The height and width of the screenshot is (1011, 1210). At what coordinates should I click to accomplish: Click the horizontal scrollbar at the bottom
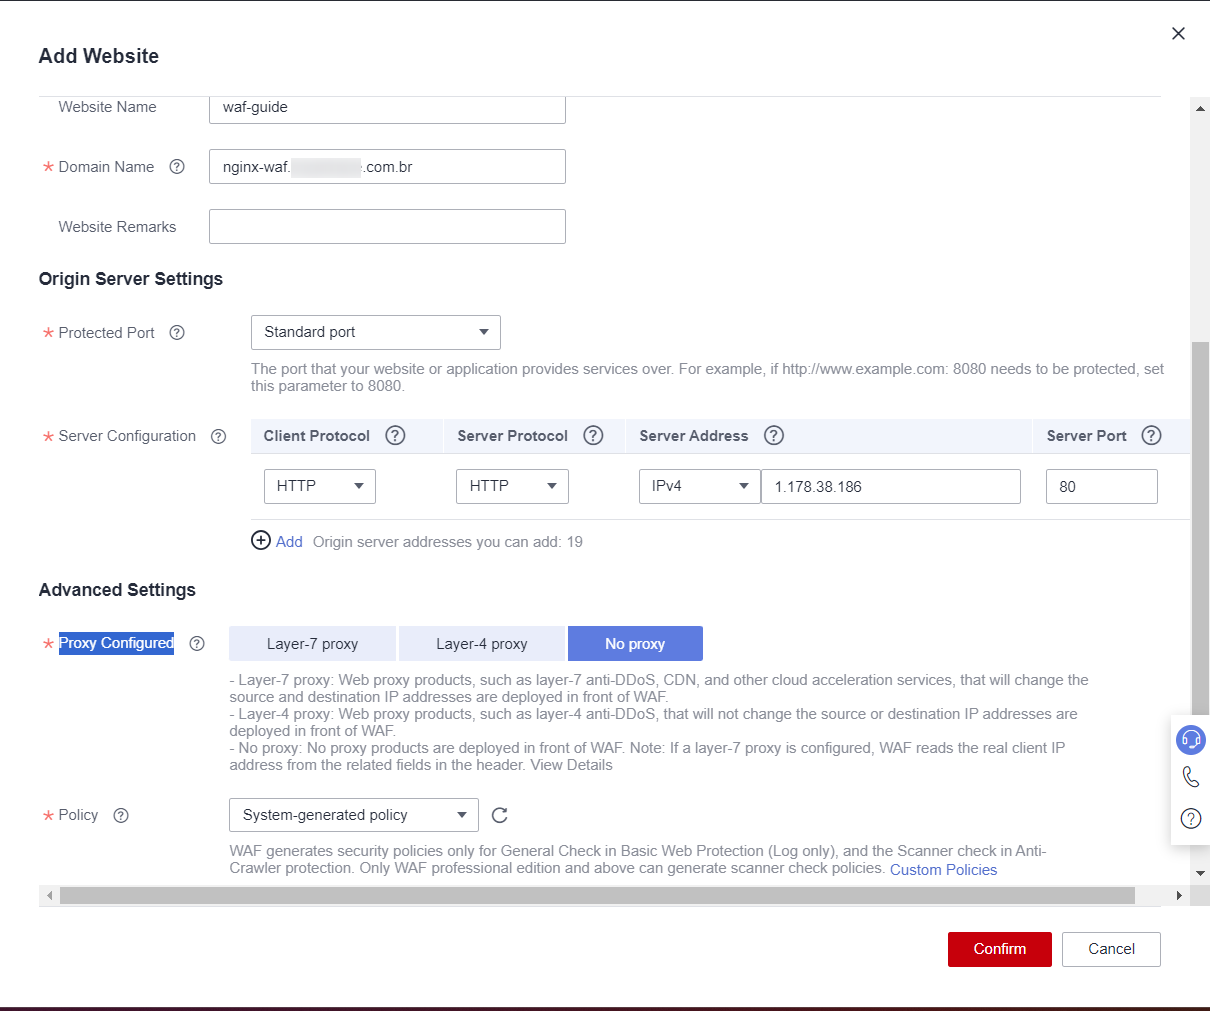596,896
